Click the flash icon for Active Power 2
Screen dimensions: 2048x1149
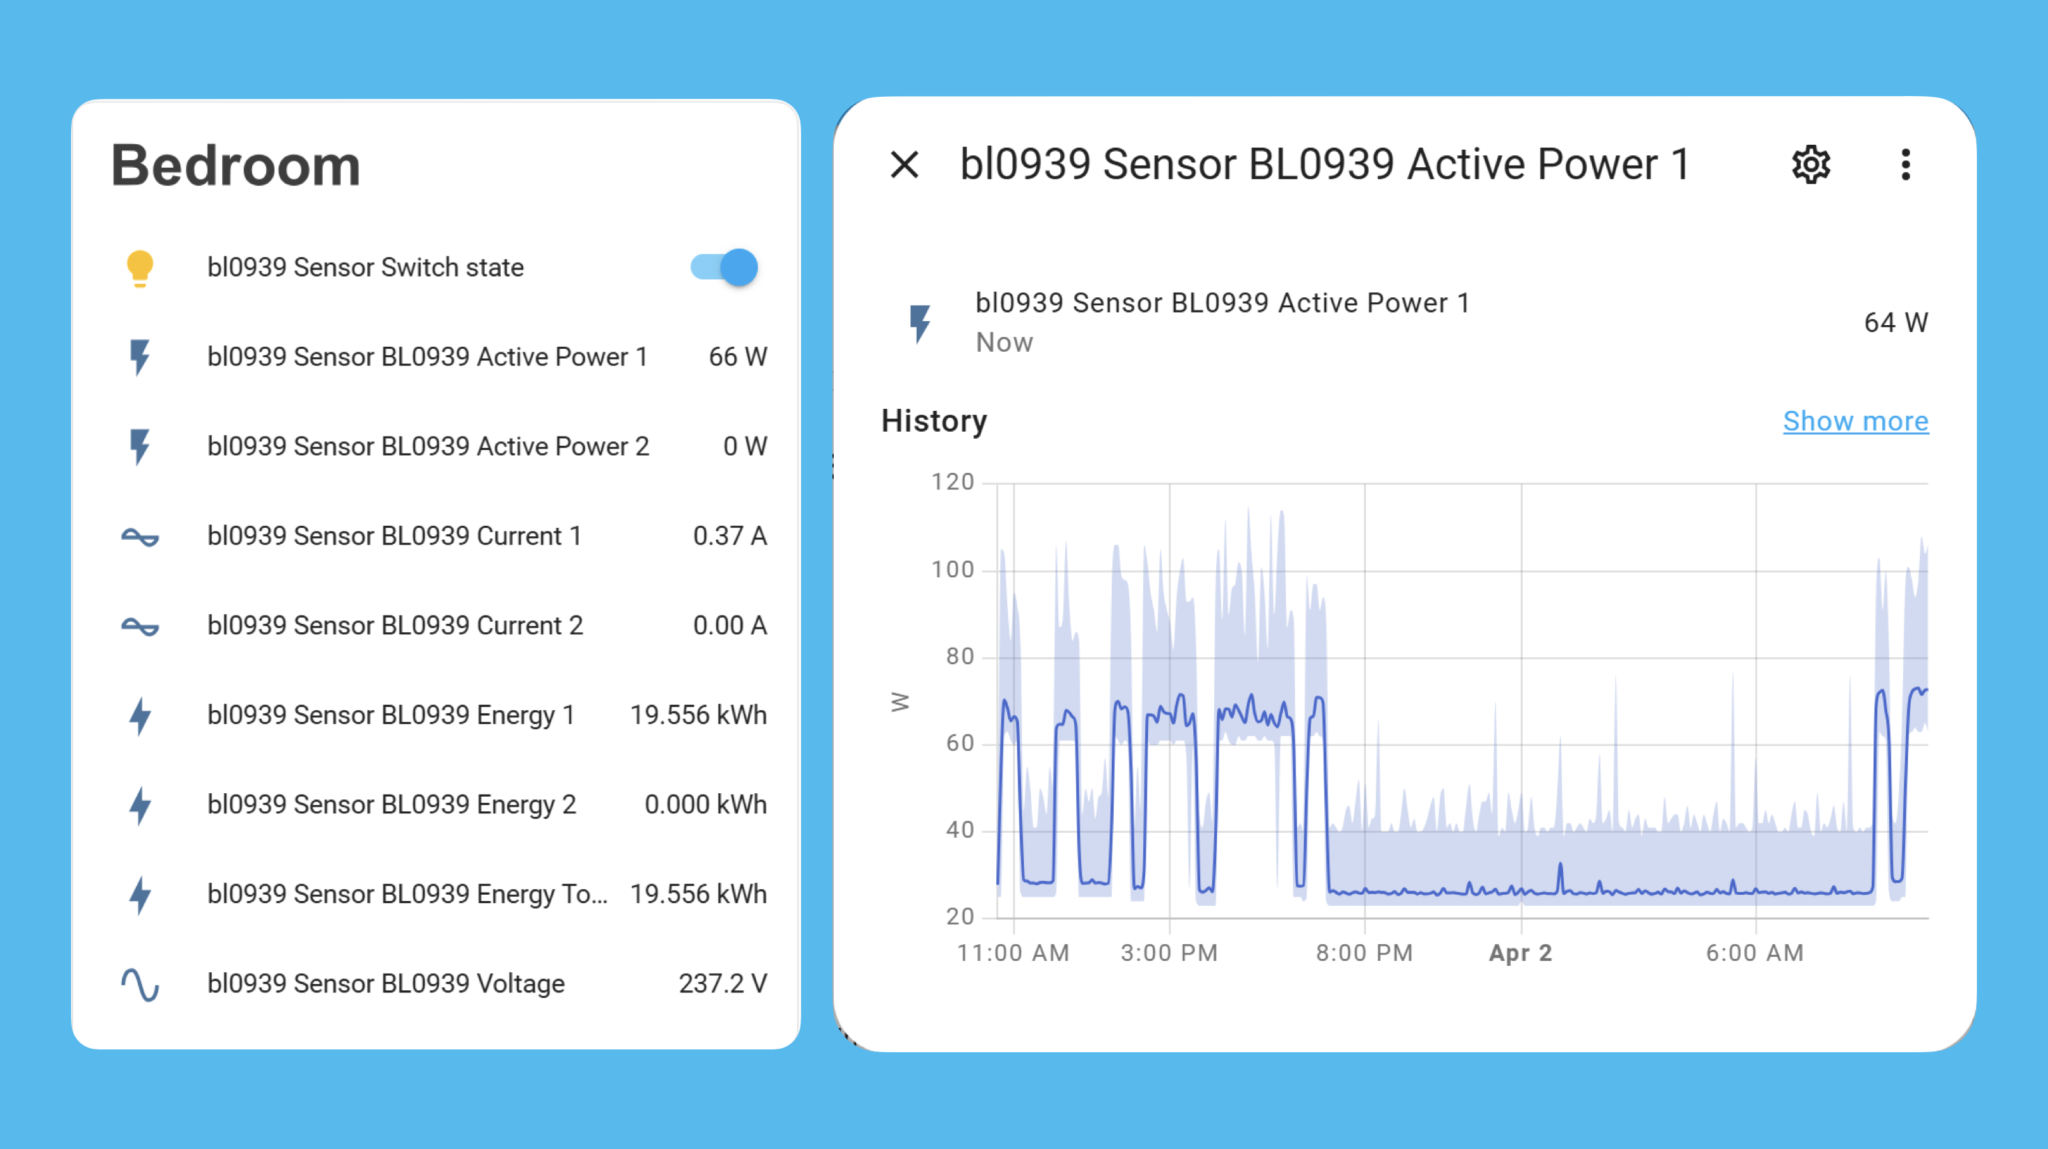[140, 446]
